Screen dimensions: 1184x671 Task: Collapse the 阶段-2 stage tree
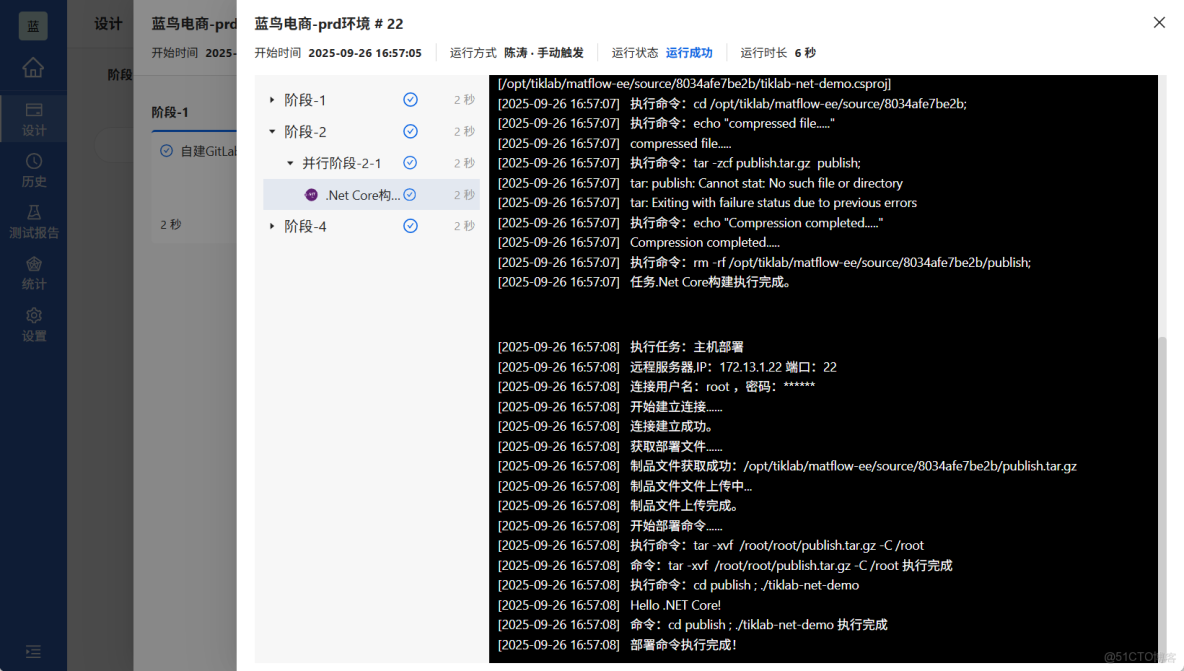[271, 131]
